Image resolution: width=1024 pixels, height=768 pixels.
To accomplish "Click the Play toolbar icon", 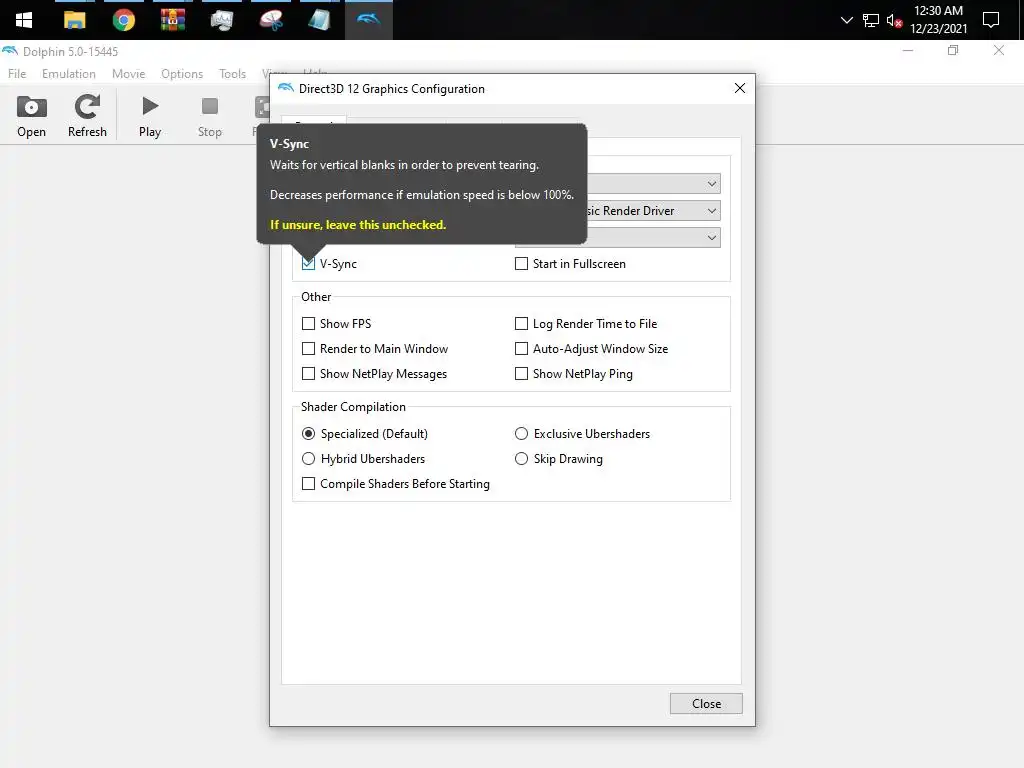I will pyautogui.click(x=150, y=116).
